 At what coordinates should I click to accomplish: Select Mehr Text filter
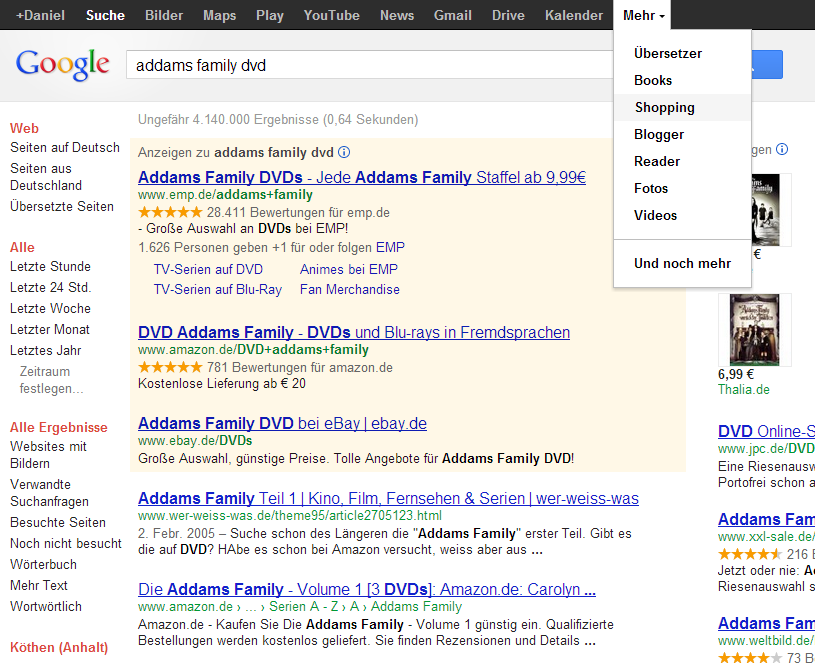click(39, 586)
